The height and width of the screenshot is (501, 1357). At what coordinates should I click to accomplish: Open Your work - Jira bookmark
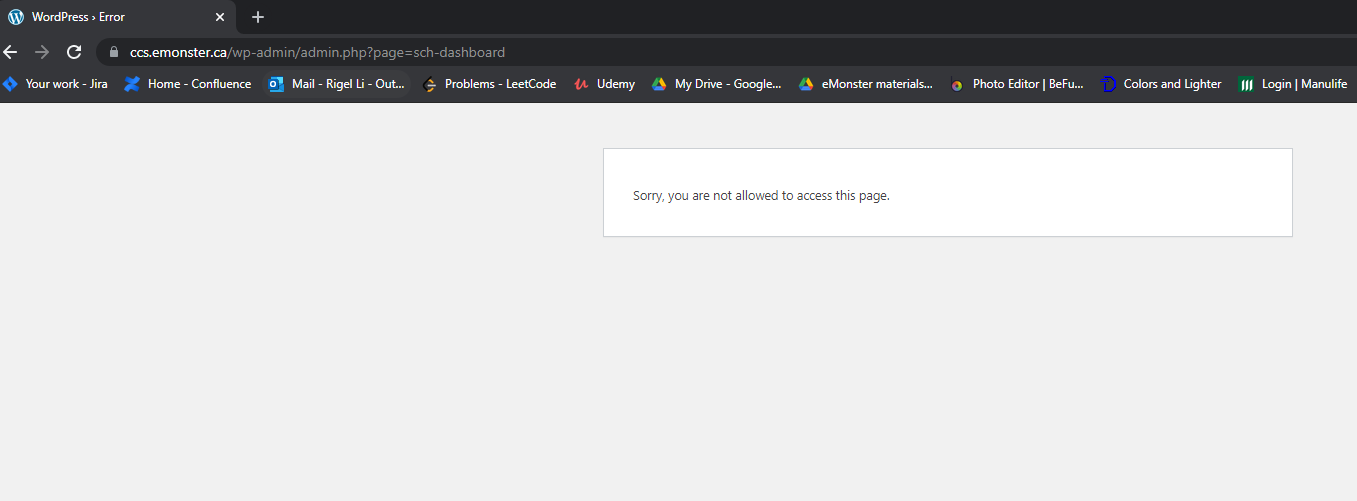tap(55, 84)
